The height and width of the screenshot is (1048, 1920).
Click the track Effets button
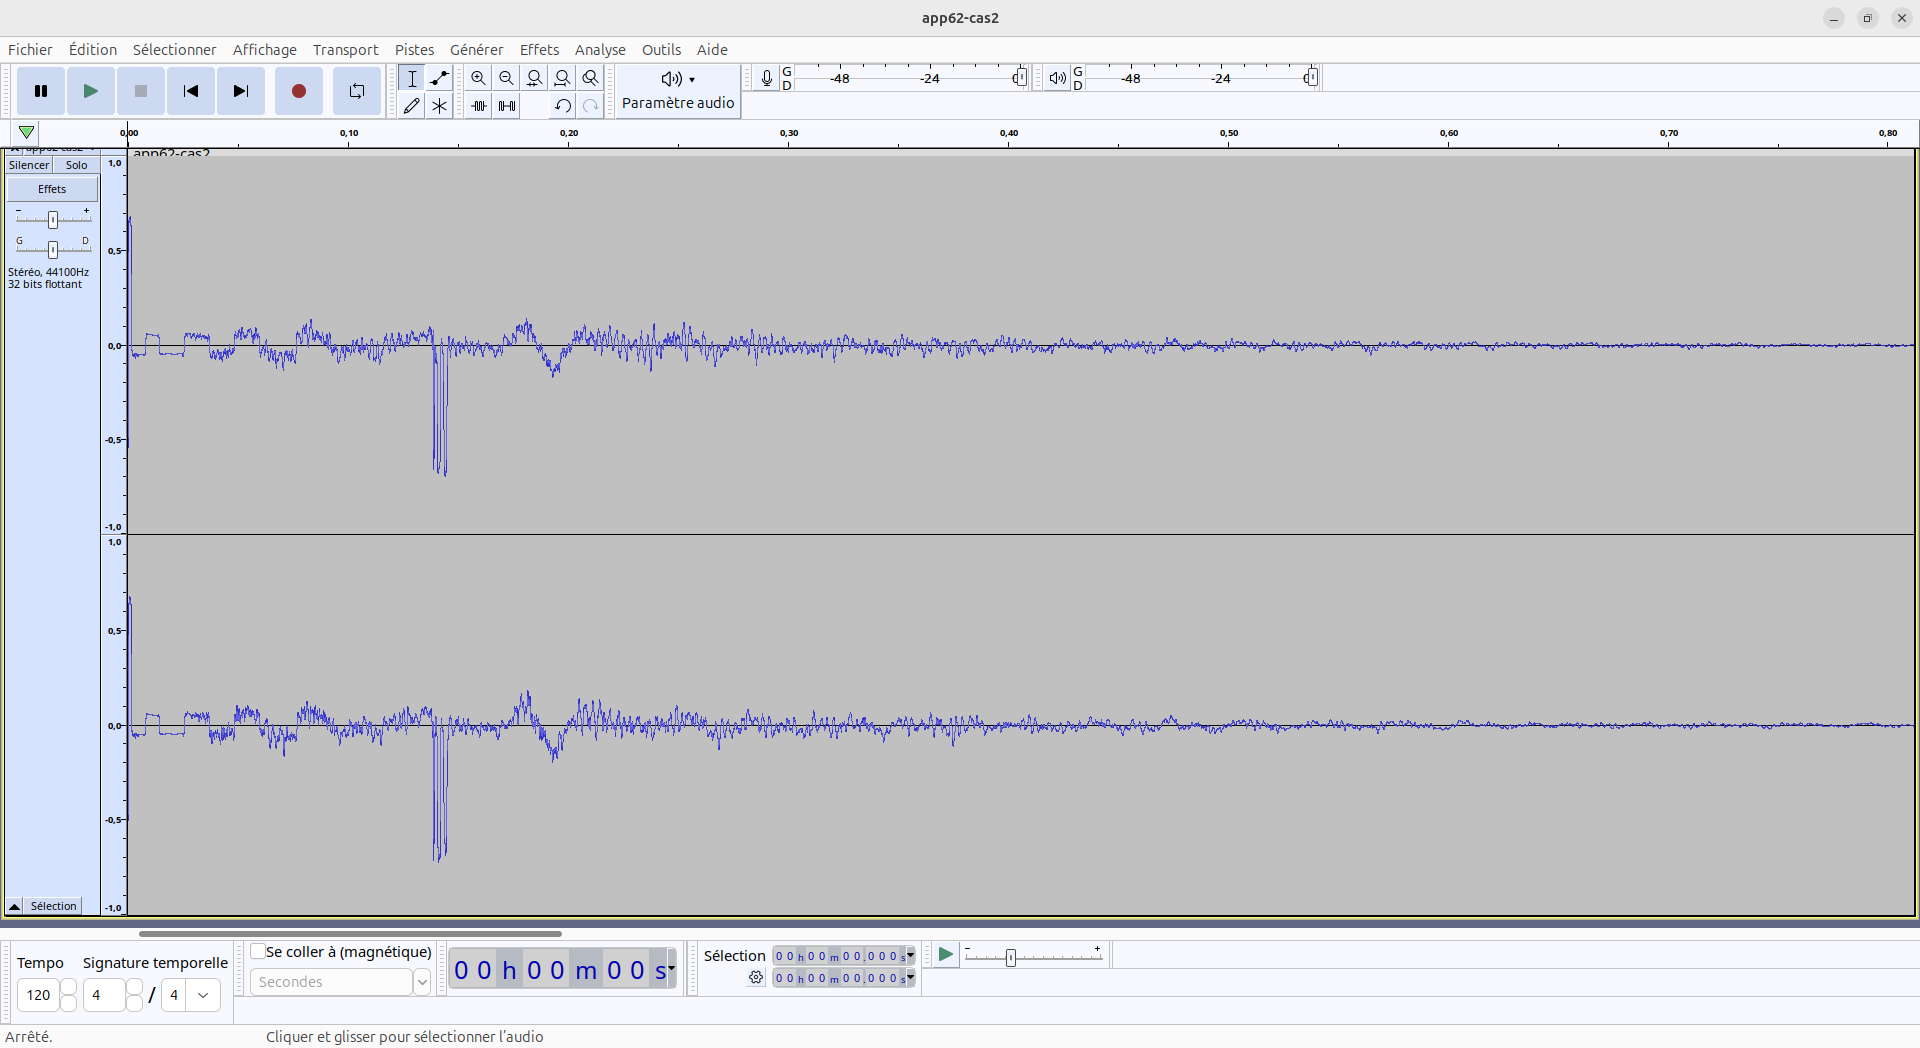pyautogui.click(x=52, y=189)
